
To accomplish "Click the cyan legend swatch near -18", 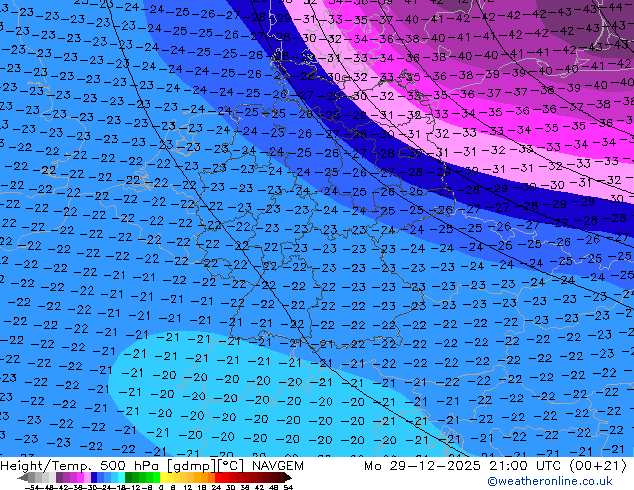I will [x=121, y=477].
